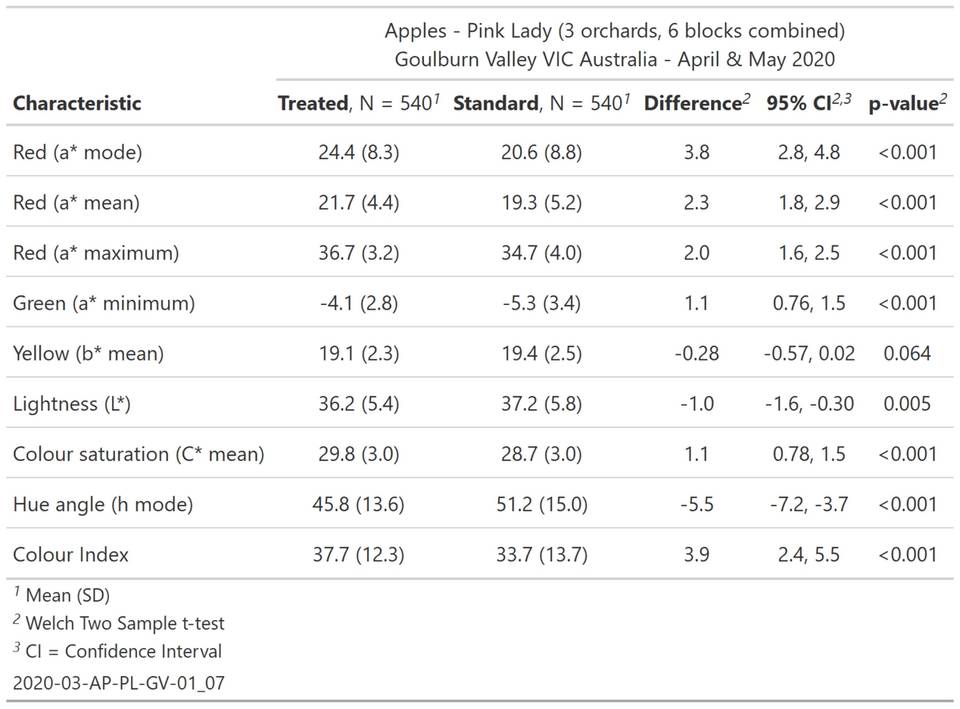
Task: Click the Characteristic column header
Action: [77, 103]
